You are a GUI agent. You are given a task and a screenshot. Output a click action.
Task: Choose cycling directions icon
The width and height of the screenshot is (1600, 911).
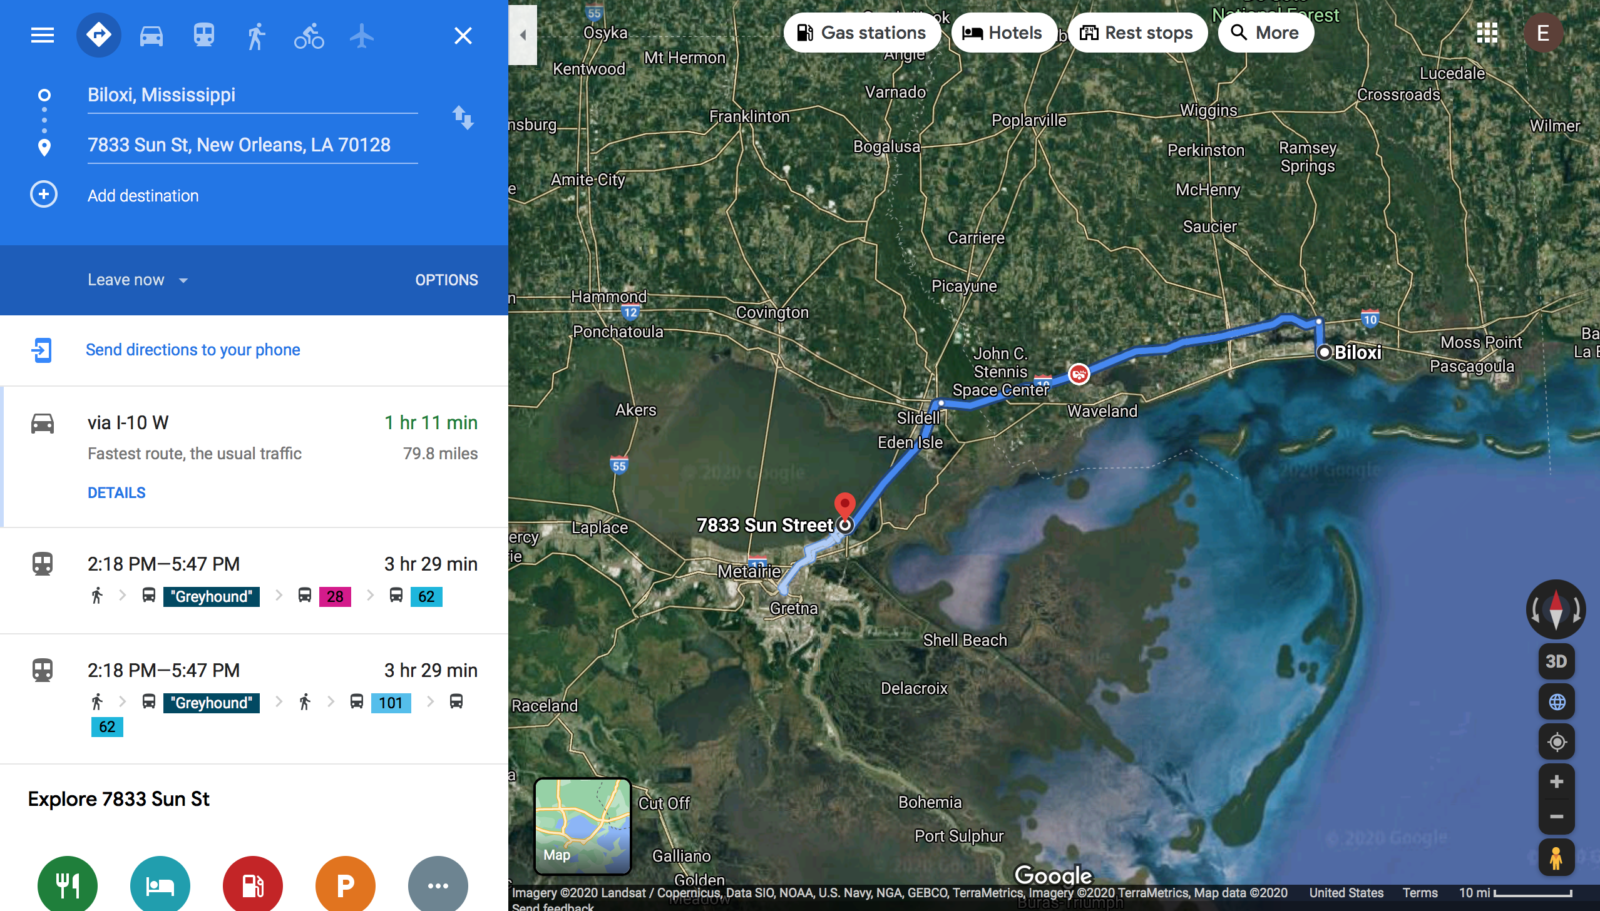pyautogui.click(x=309, y=36)
